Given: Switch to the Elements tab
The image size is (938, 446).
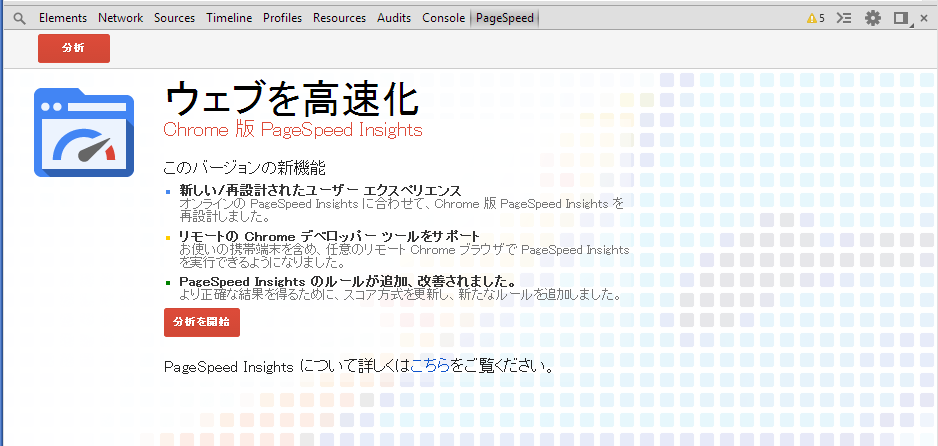Looking at the screenshot, I should [63, 18].
